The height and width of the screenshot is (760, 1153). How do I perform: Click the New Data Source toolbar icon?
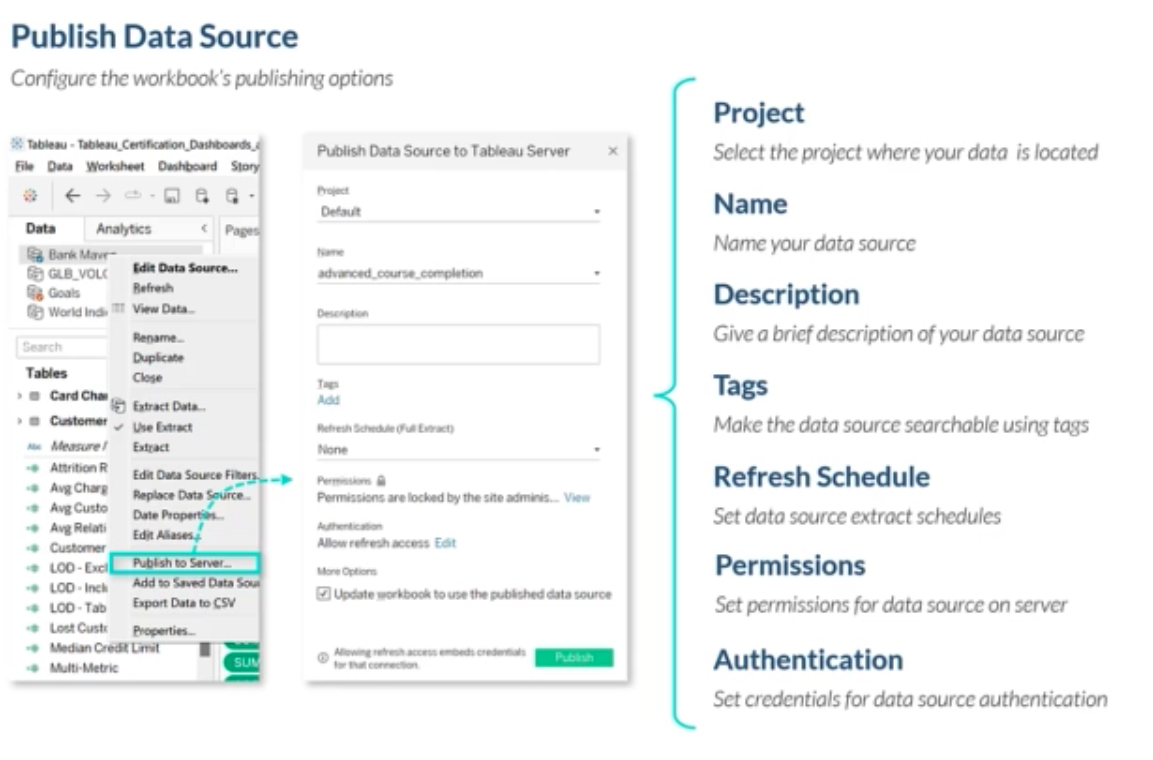pyautogui.click(x=201, y=196)
